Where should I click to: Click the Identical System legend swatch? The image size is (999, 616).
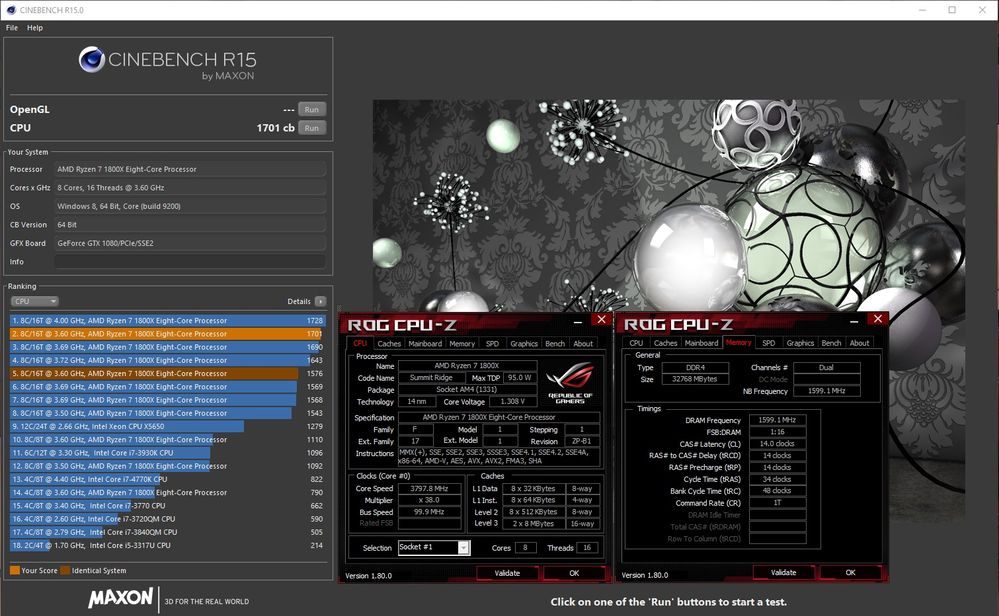[65, 571]
